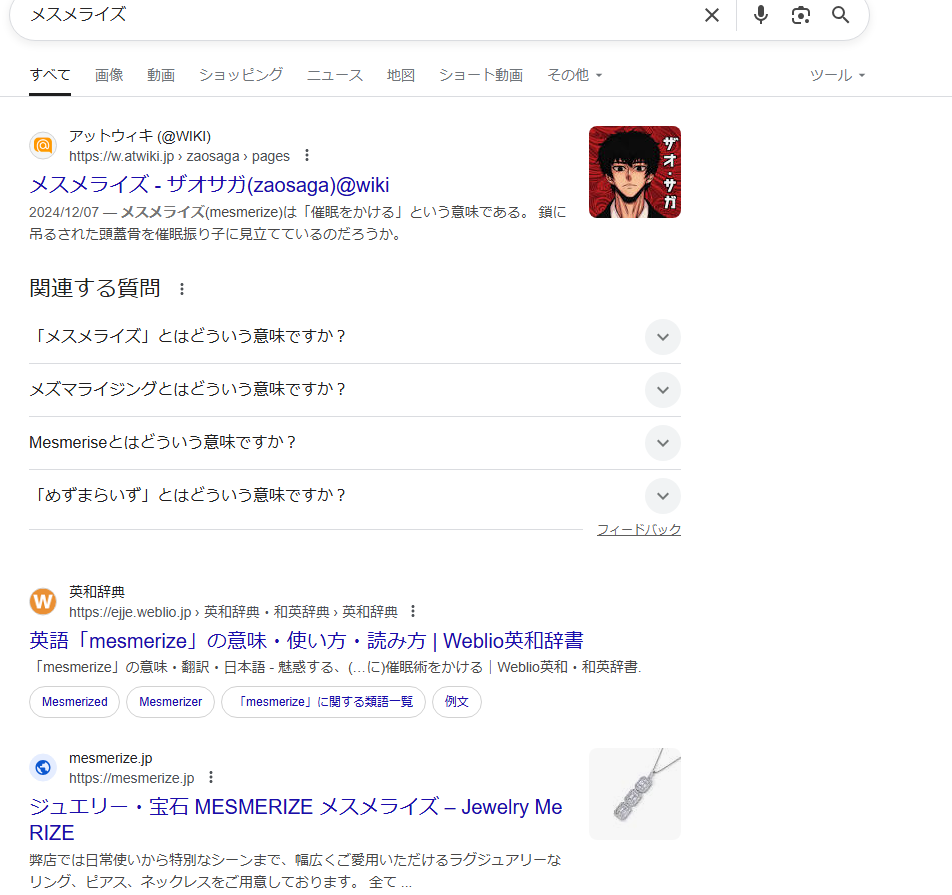
Task: Expand question 「メスメライズ」とはどういう意味ですか
Action: coord(662,337)
